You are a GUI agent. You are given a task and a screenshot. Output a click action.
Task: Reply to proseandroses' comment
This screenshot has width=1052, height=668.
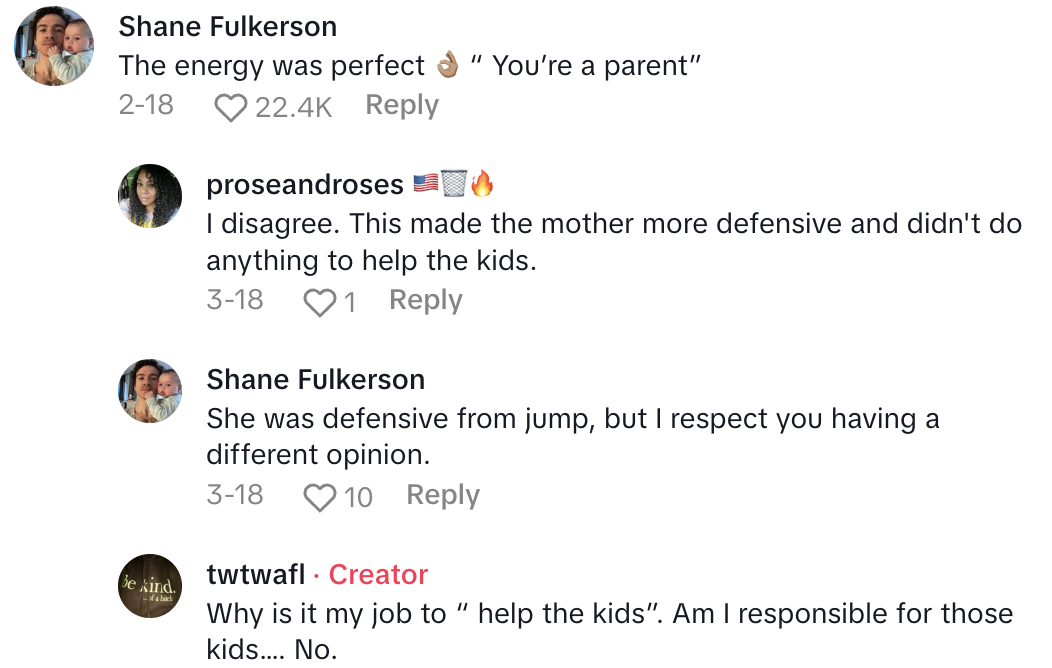pos(425,300)
